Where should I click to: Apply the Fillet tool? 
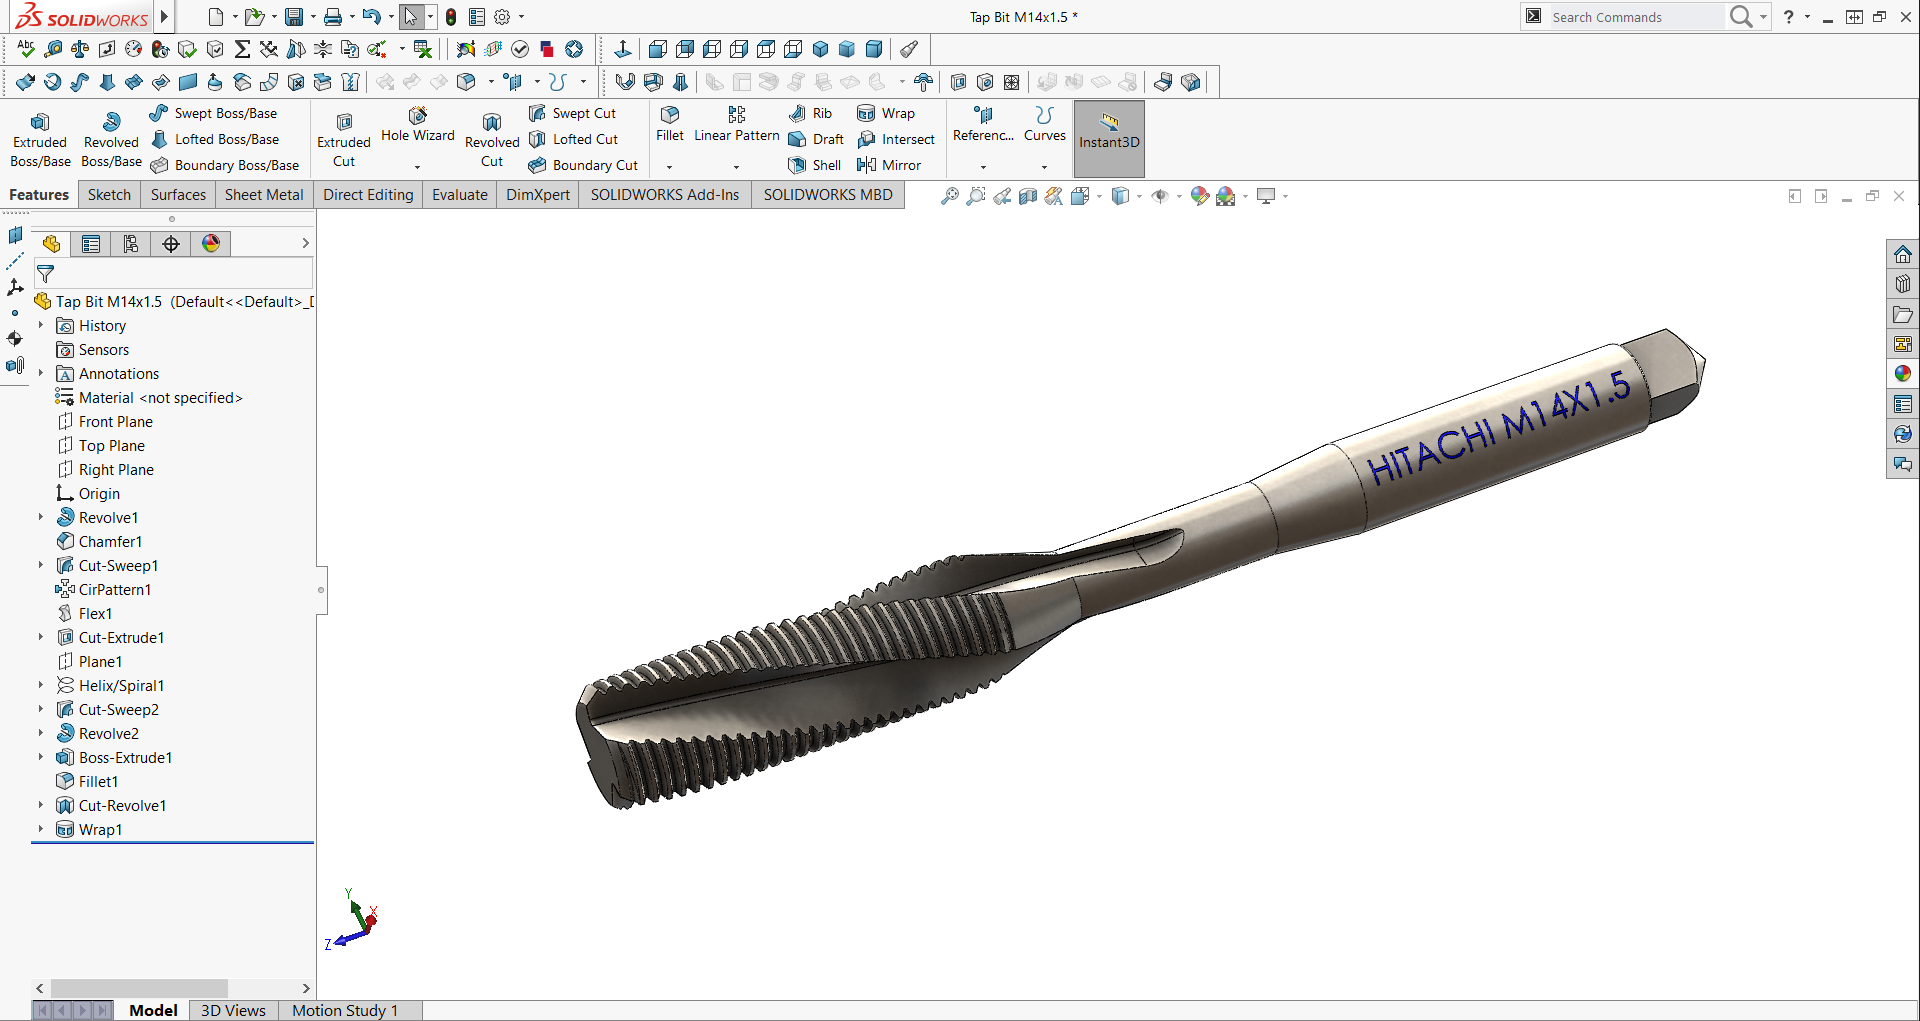point(670,125)
